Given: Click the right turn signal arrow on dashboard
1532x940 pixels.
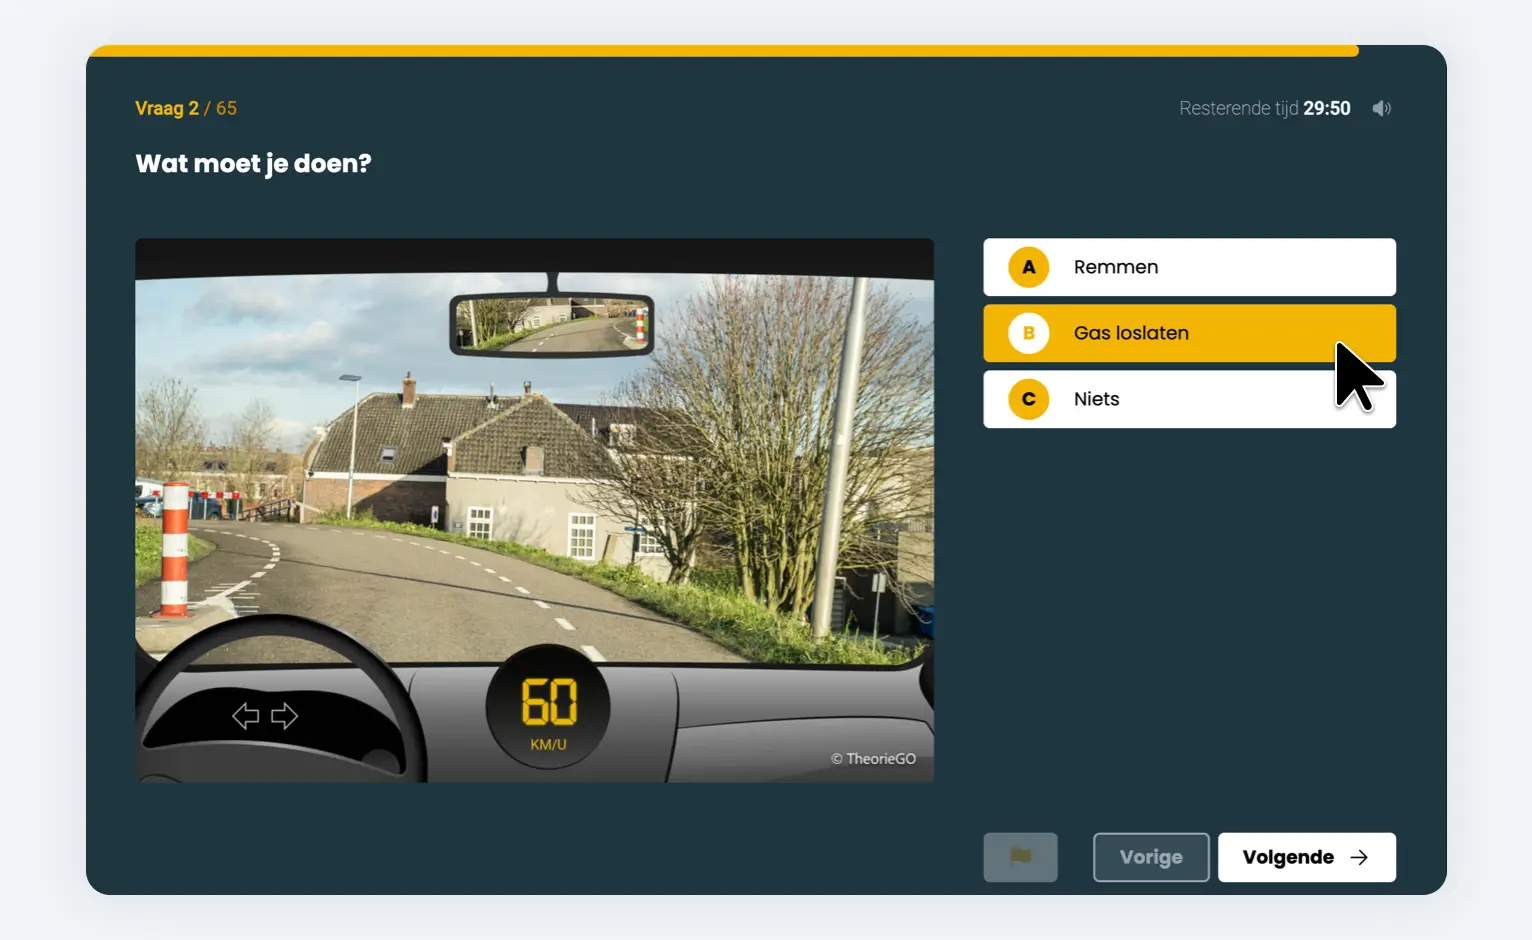Looking at the screenshot, I should point(285,716).
